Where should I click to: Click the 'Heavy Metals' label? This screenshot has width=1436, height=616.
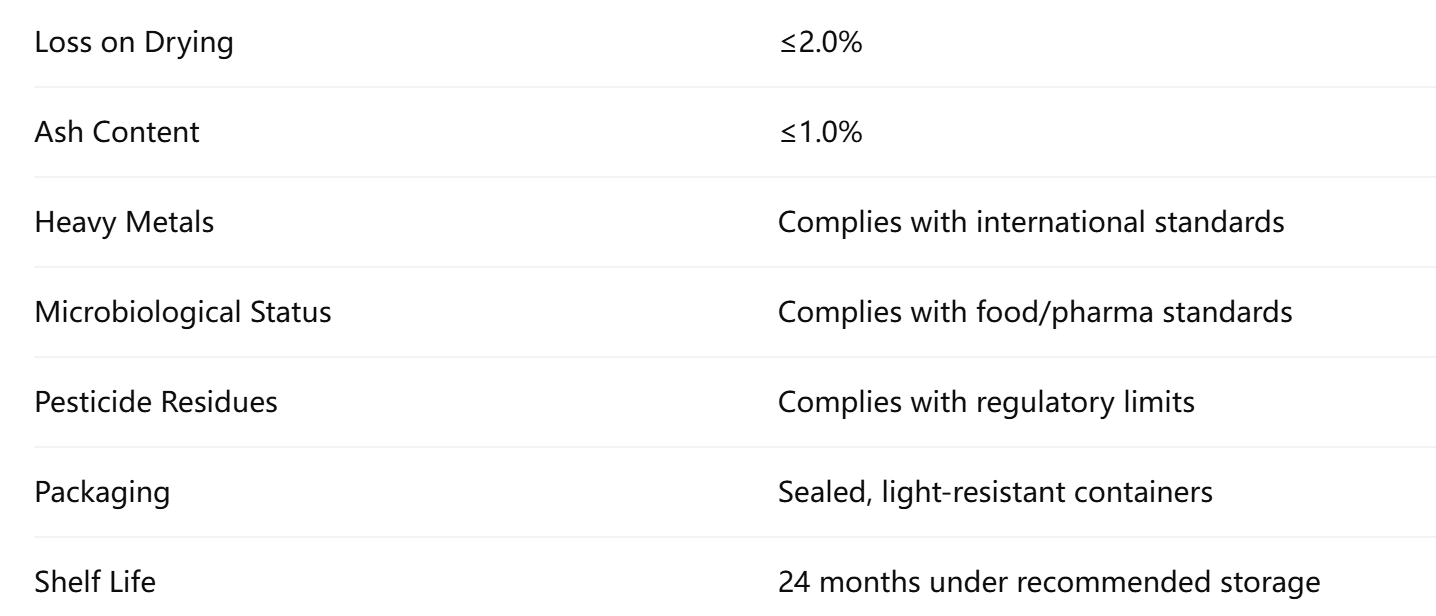click(x=124, y=222)
